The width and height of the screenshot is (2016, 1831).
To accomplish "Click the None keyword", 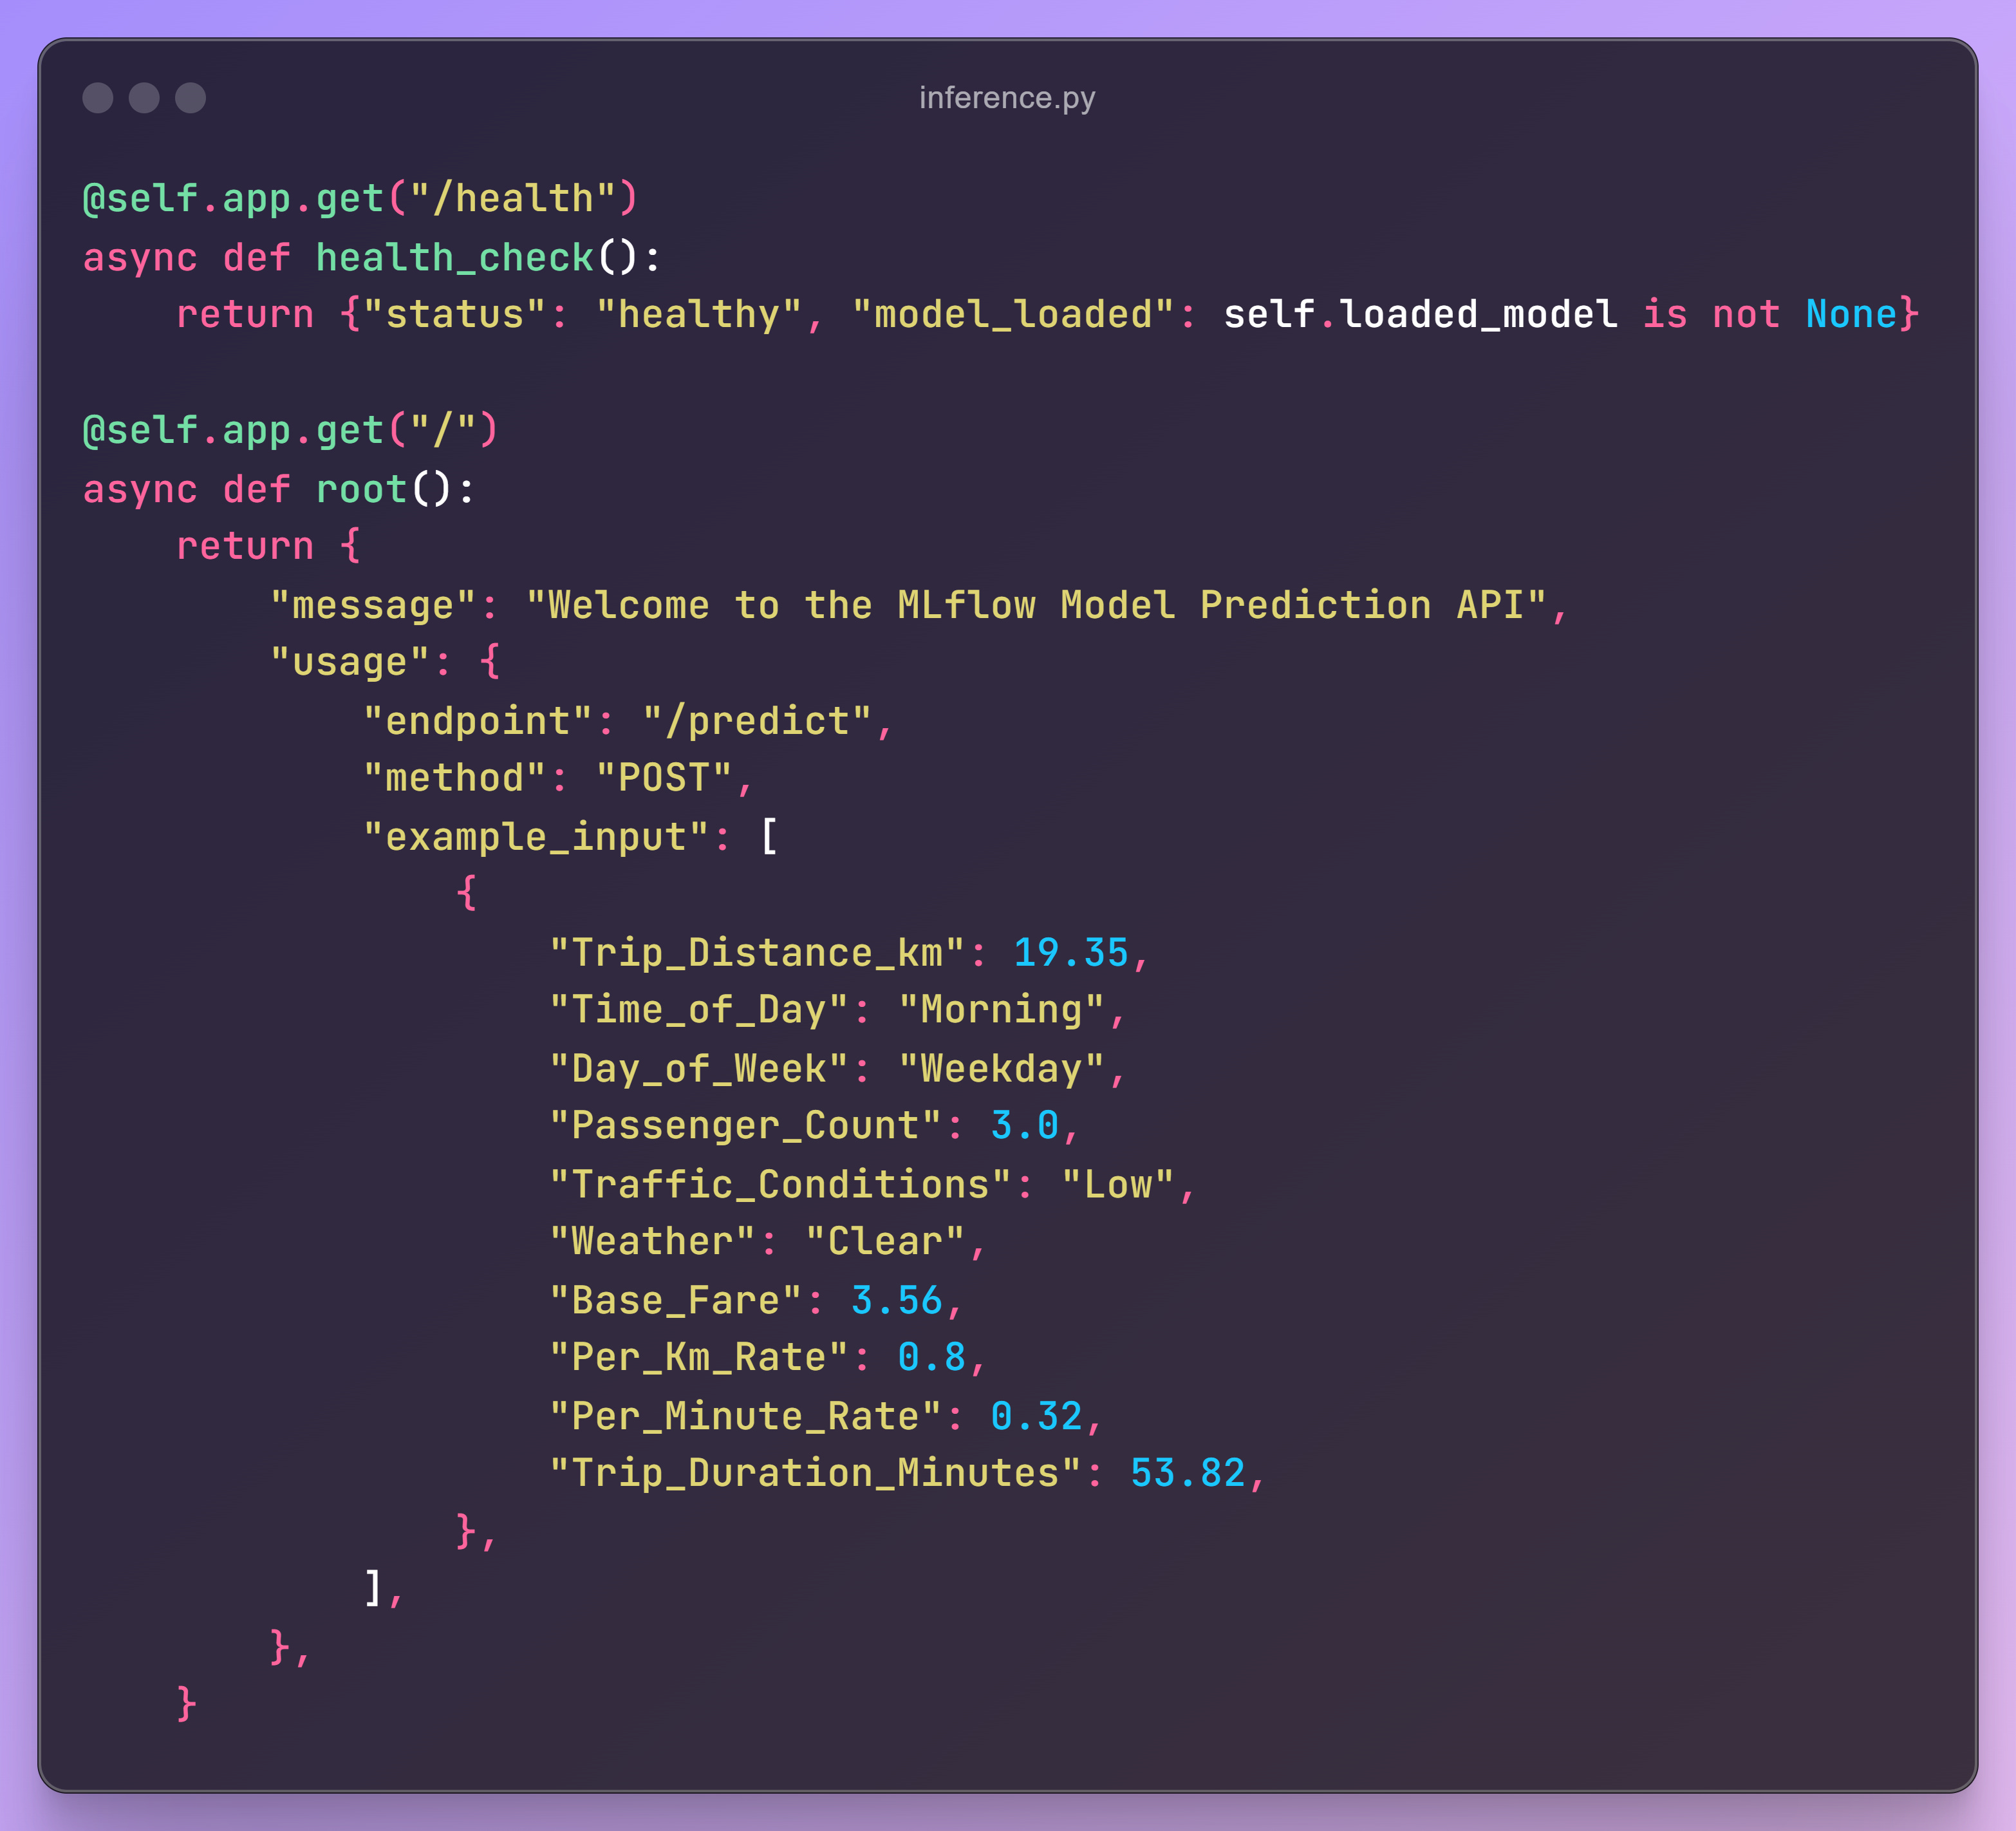I will coord(1851,315).
